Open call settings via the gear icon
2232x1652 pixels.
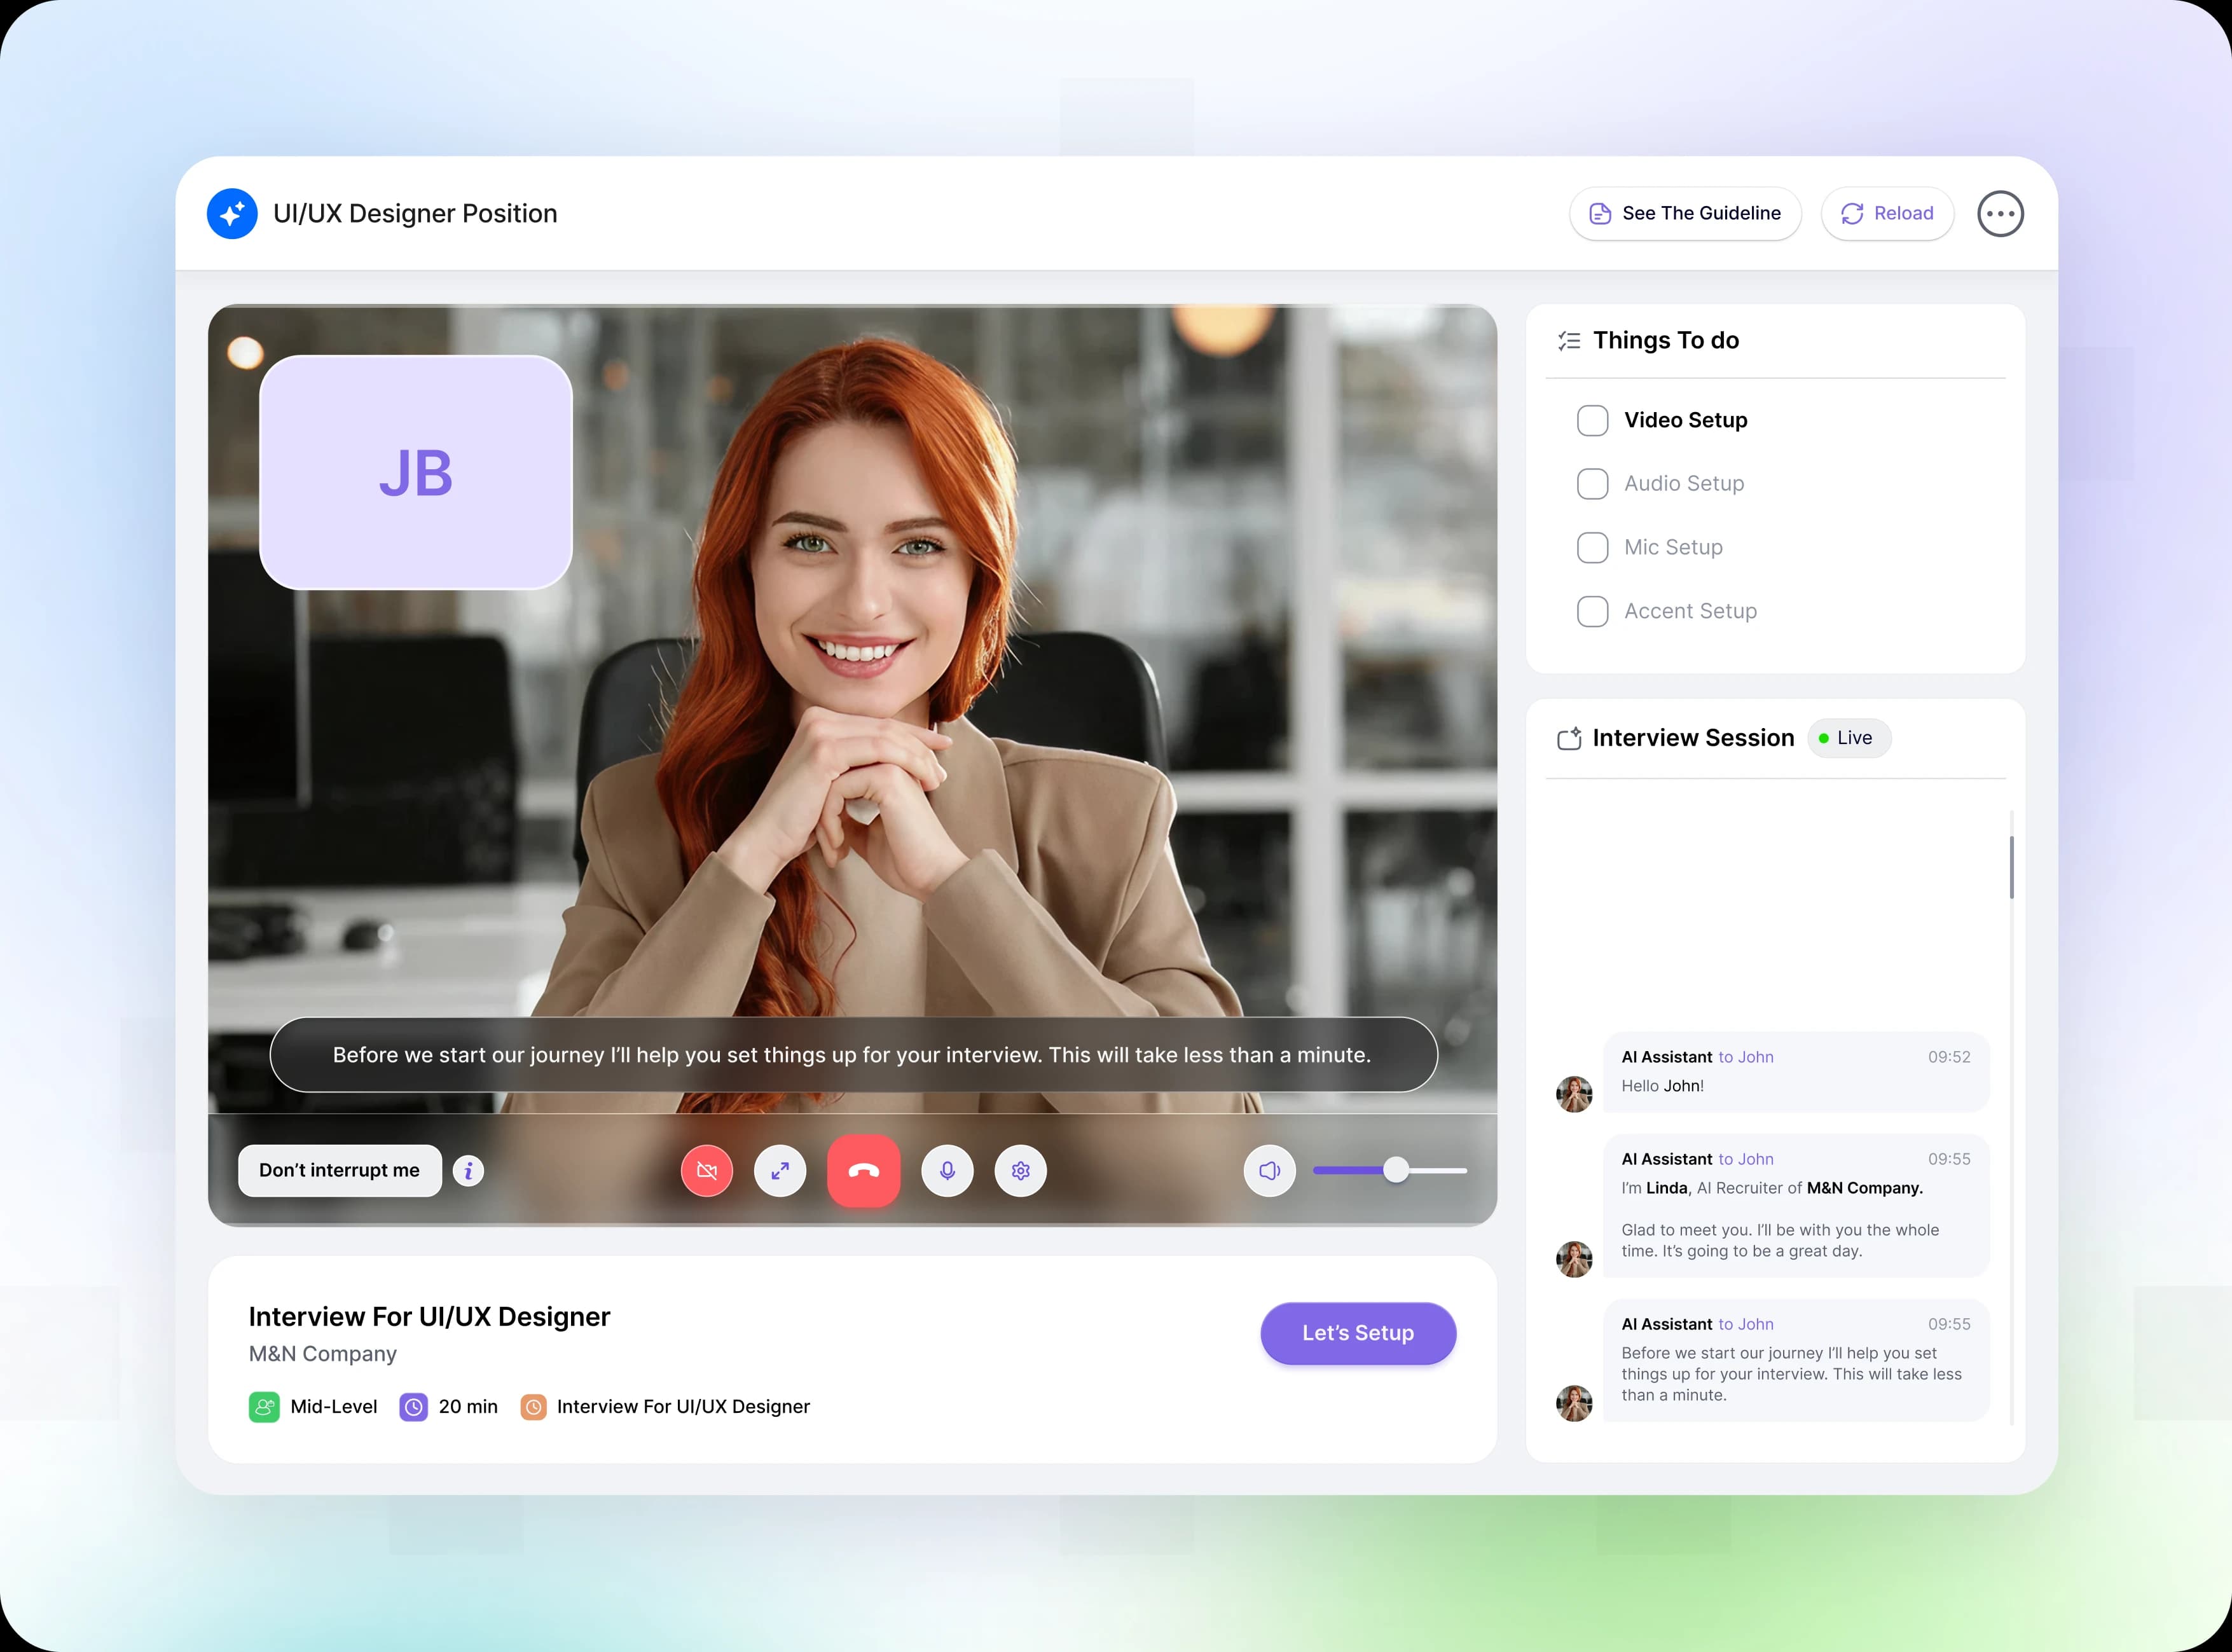[1020, 1170]
